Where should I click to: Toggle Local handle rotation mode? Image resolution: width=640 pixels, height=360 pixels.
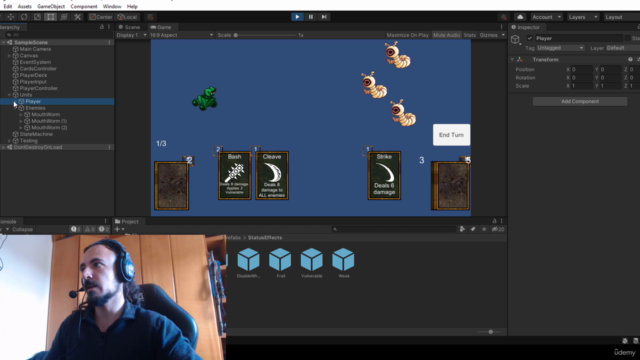coord(127,17)
